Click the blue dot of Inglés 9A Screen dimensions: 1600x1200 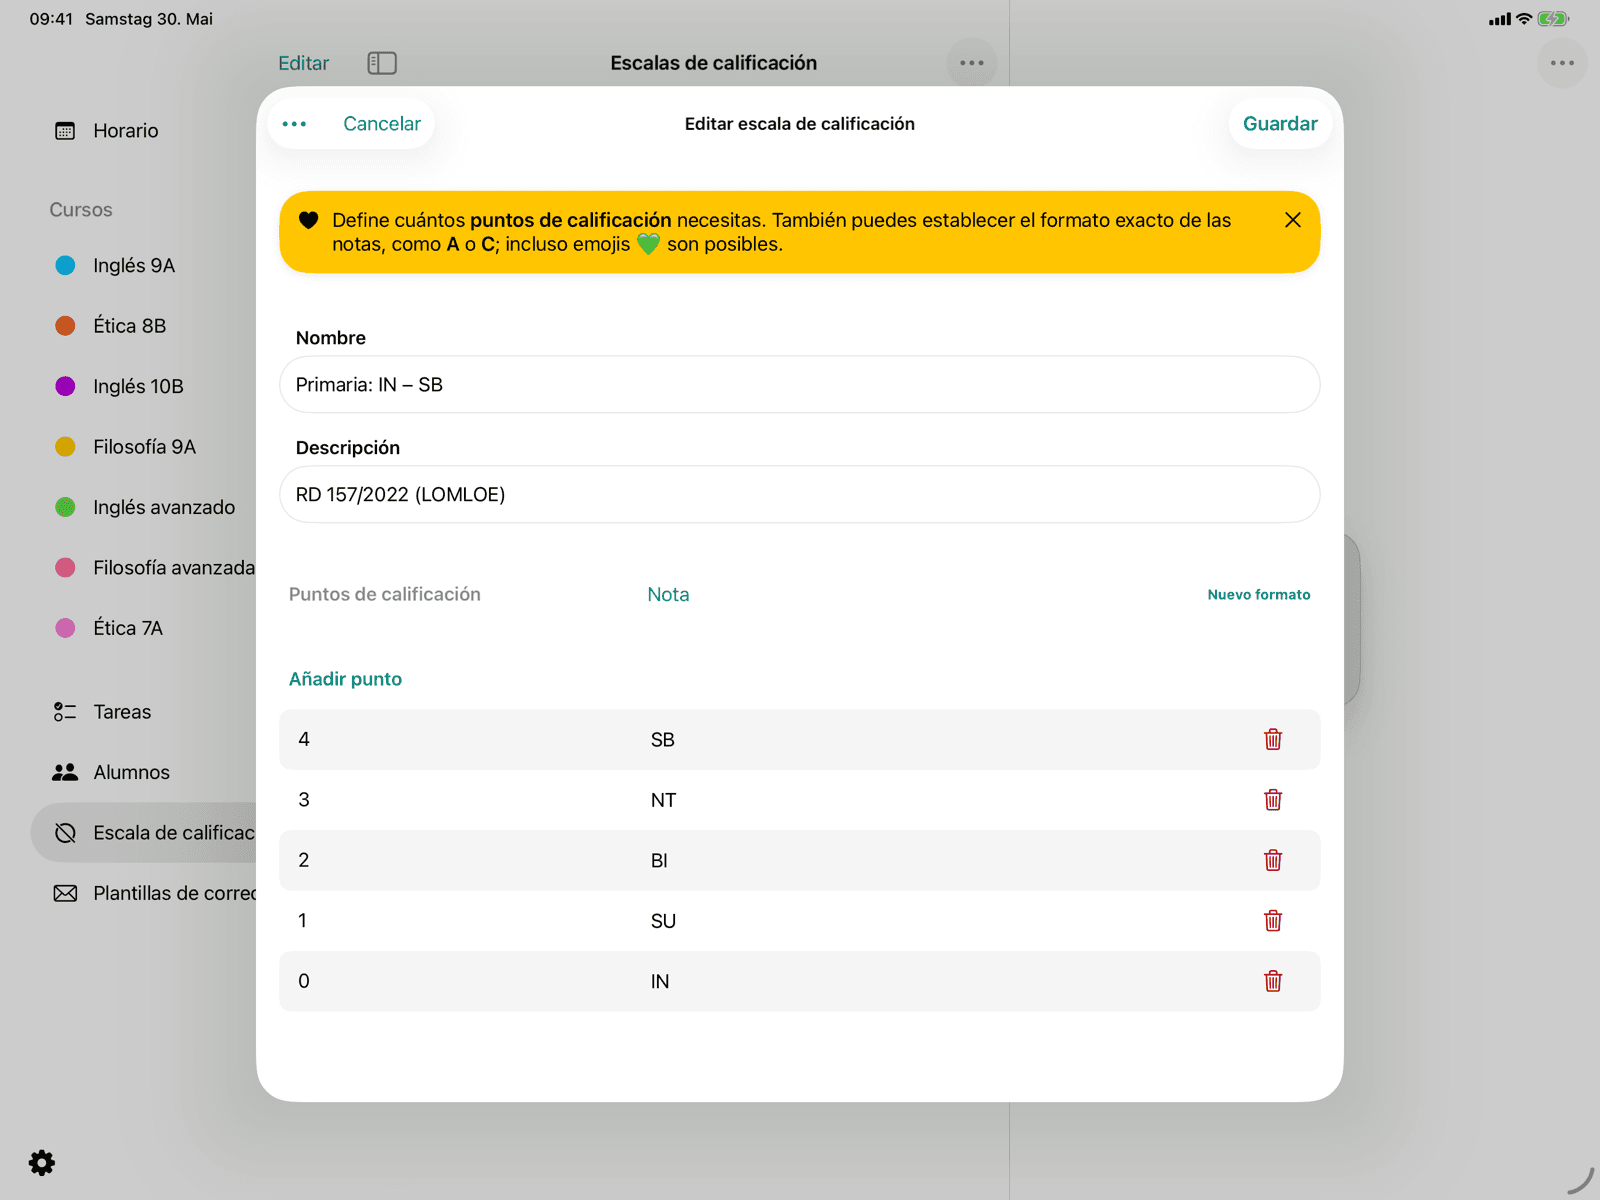[x=65, y=265]
